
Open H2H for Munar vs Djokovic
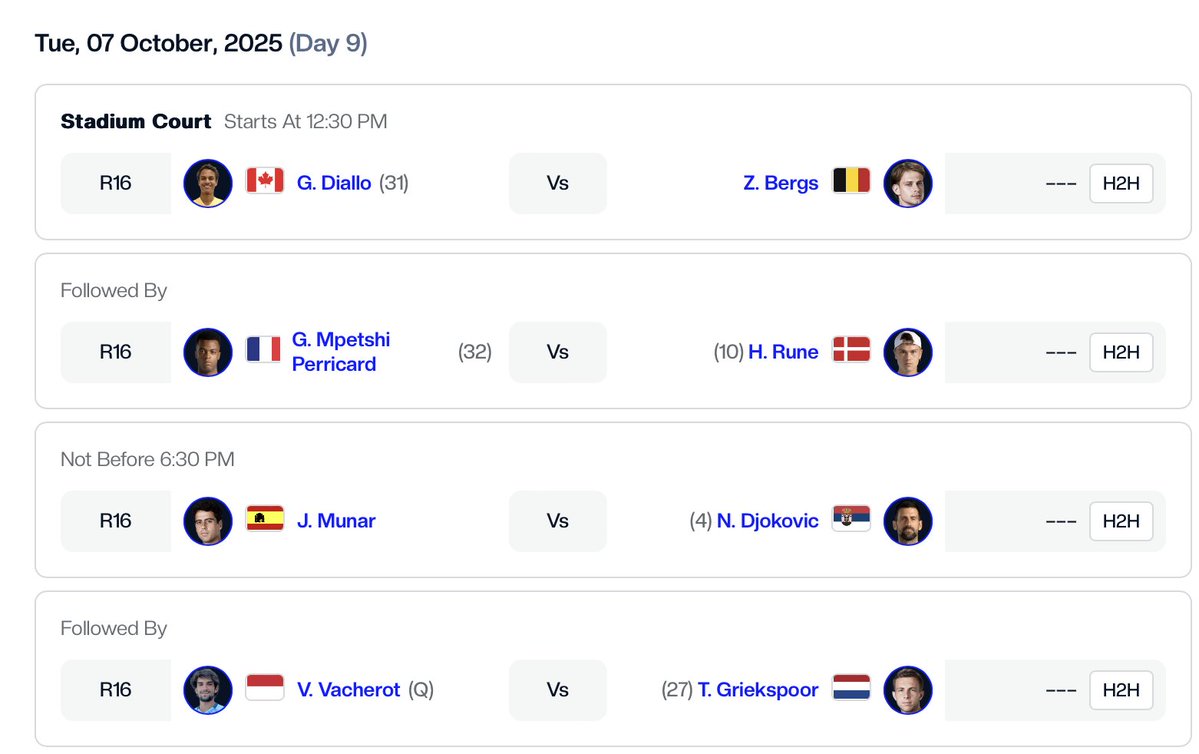1121,521
